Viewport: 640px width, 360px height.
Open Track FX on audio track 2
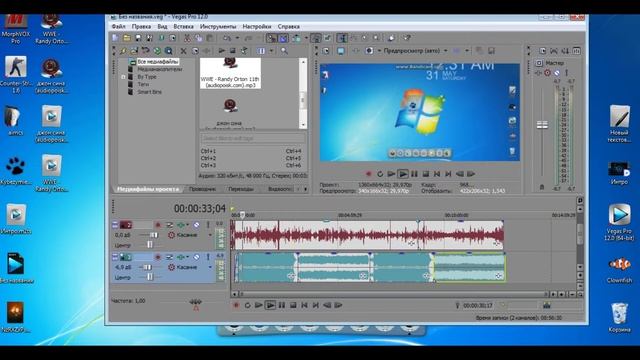tap(181, 257)
